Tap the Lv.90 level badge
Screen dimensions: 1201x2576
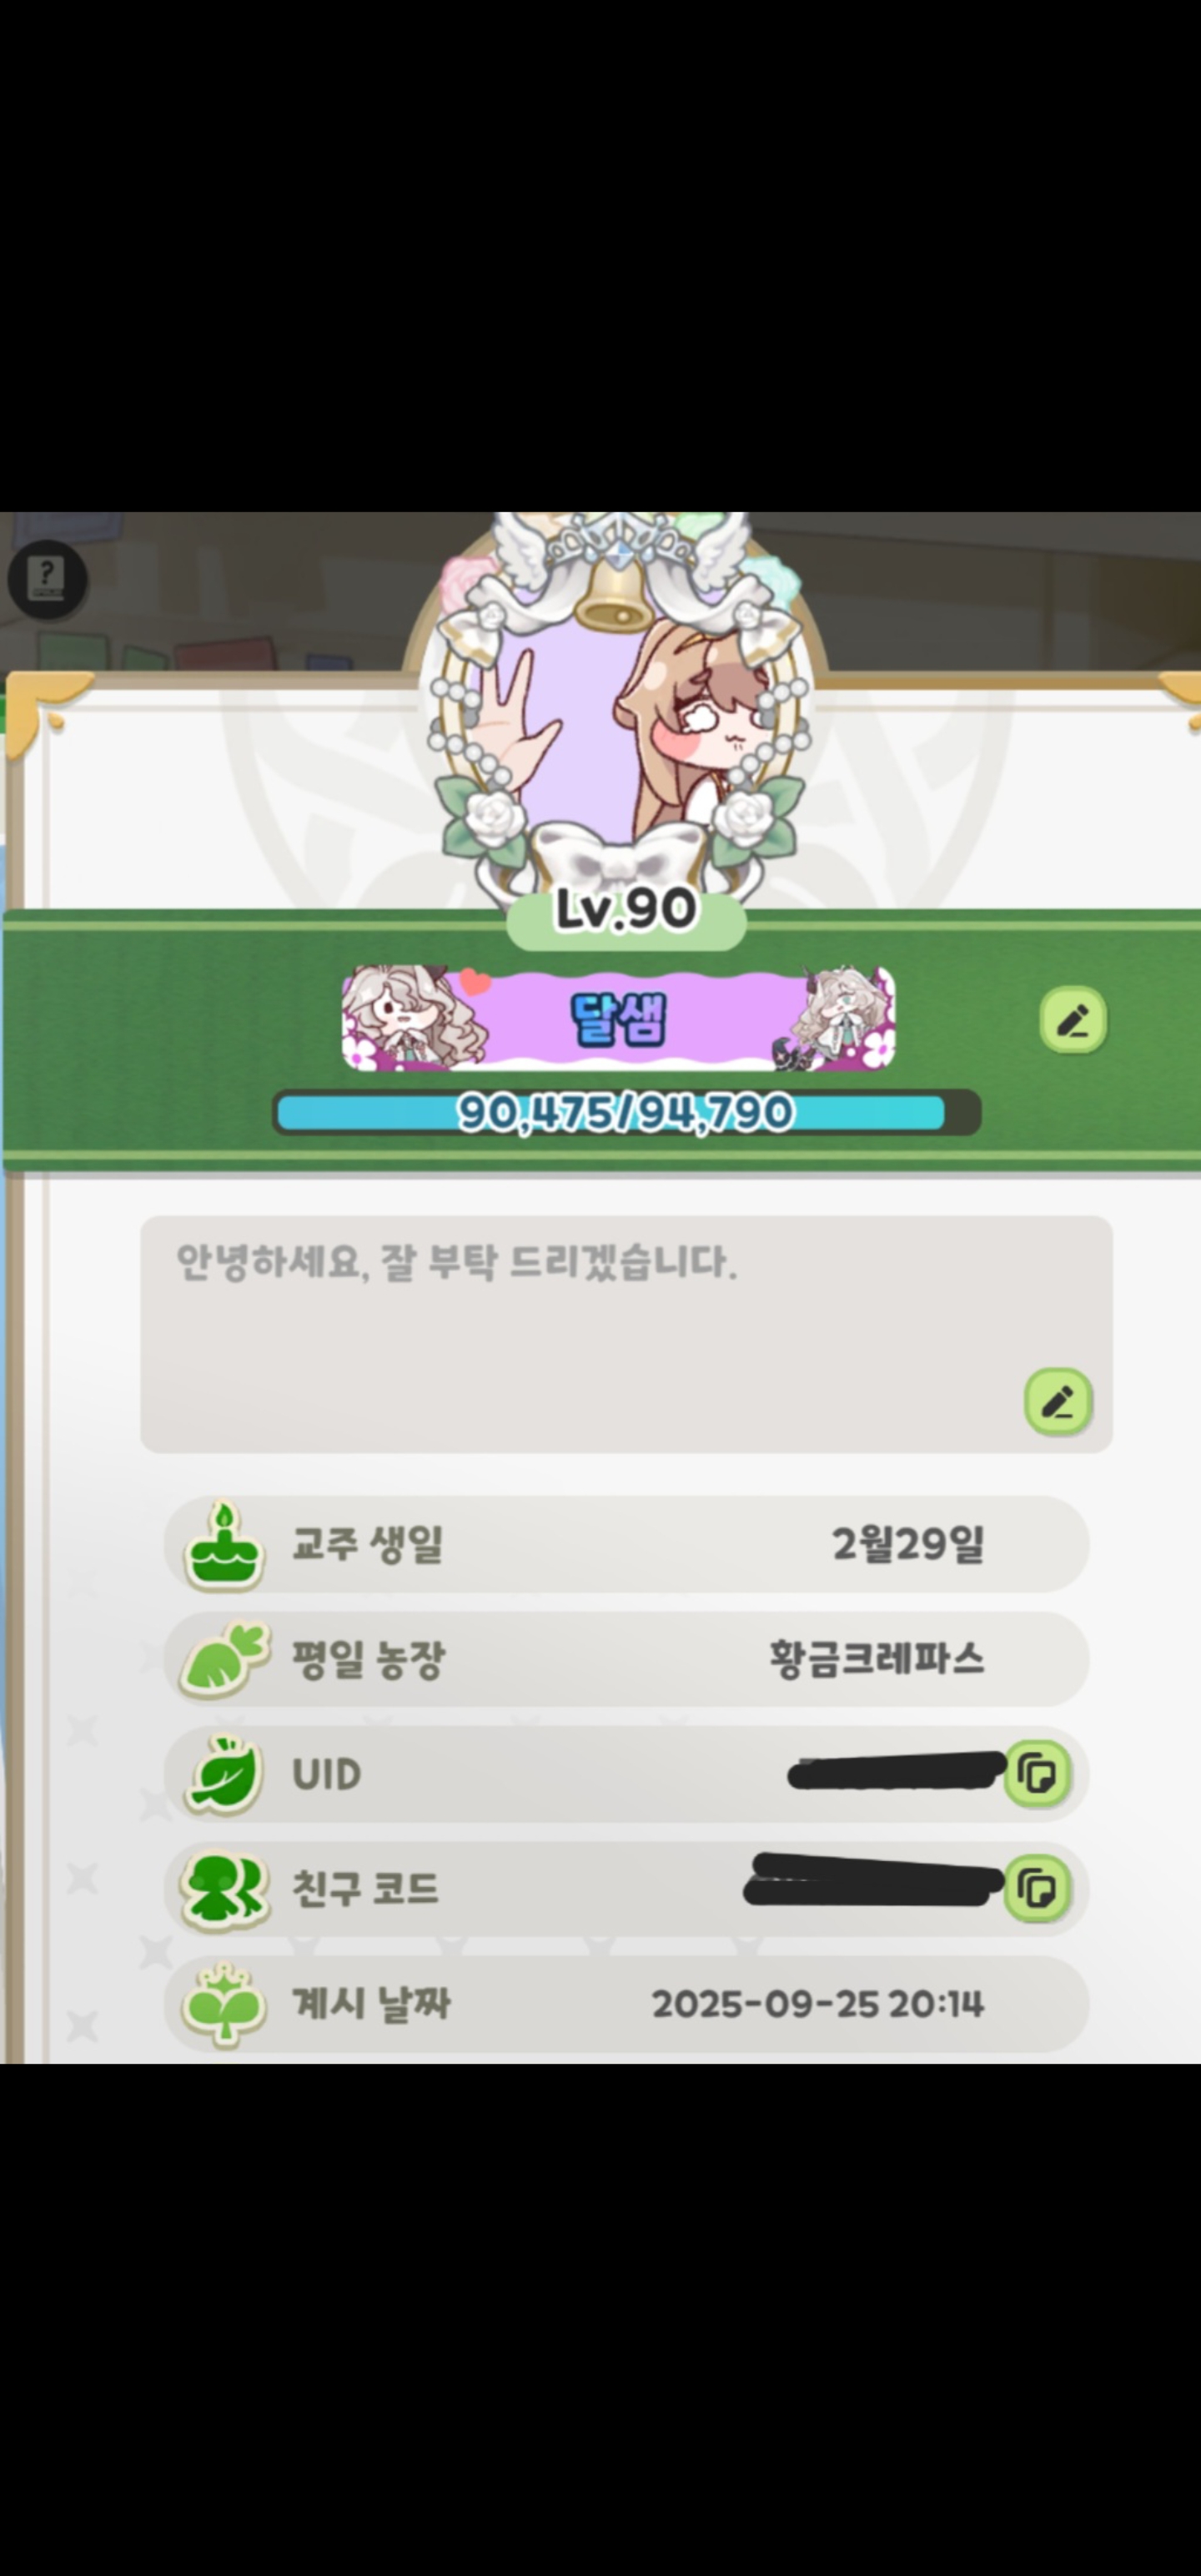coord(626,911)
